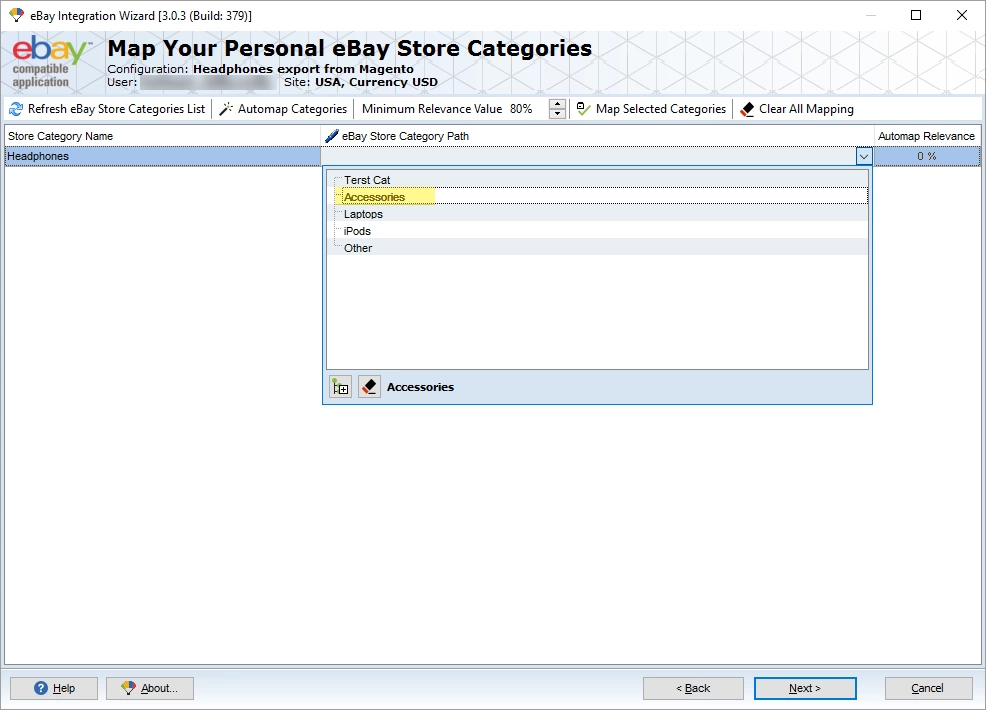
Task: Select Other in category tree
Action: coord(358,248)
